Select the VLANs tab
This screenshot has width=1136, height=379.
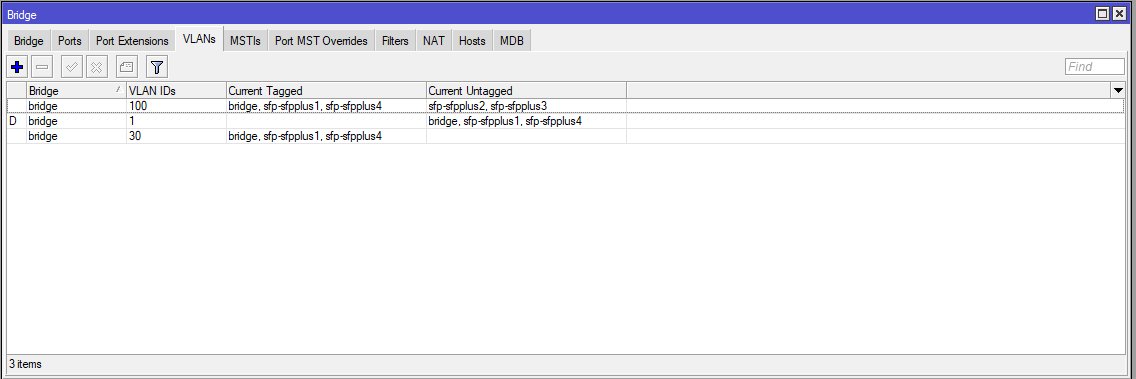pyautogui.click(x=199, y=40)
